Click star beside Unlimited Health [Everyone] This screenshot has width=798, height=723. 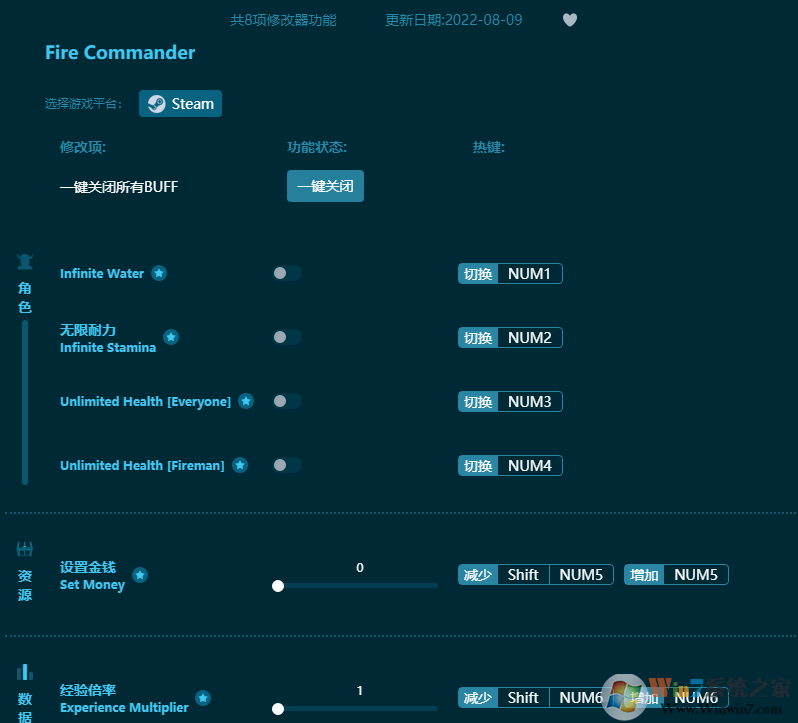click(x=246, y=401)
